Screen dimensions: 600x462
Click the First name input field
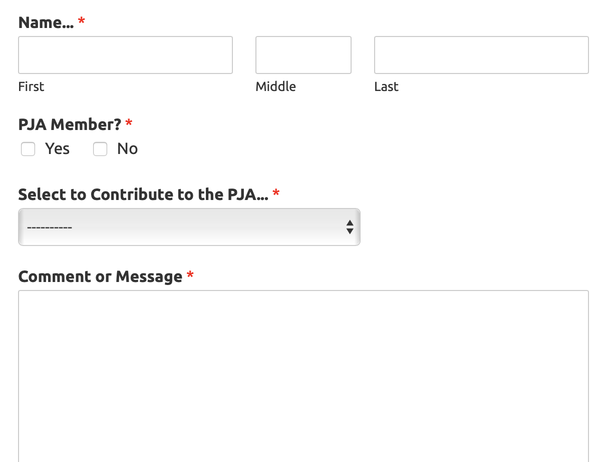[x=125, y=55]
